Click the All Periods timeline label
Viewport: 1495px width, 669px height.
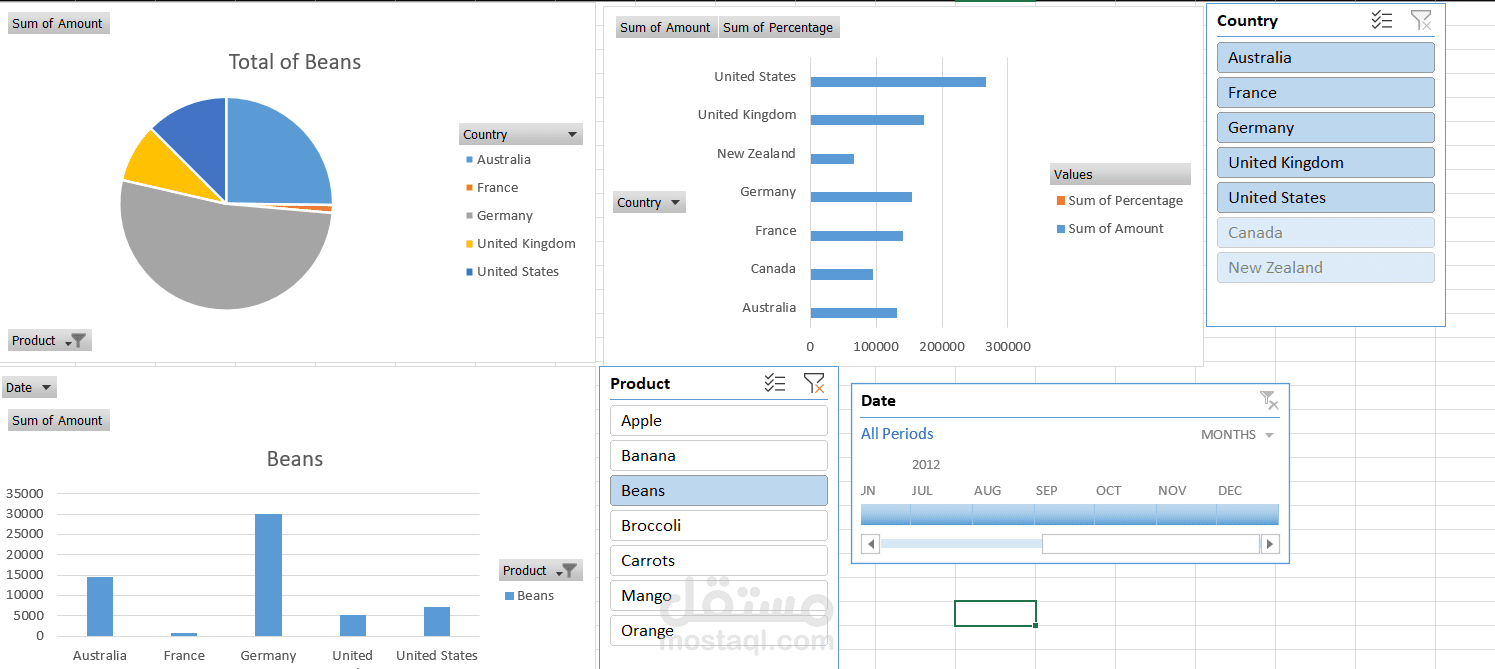pyautogui.click(x=897, y=434)
